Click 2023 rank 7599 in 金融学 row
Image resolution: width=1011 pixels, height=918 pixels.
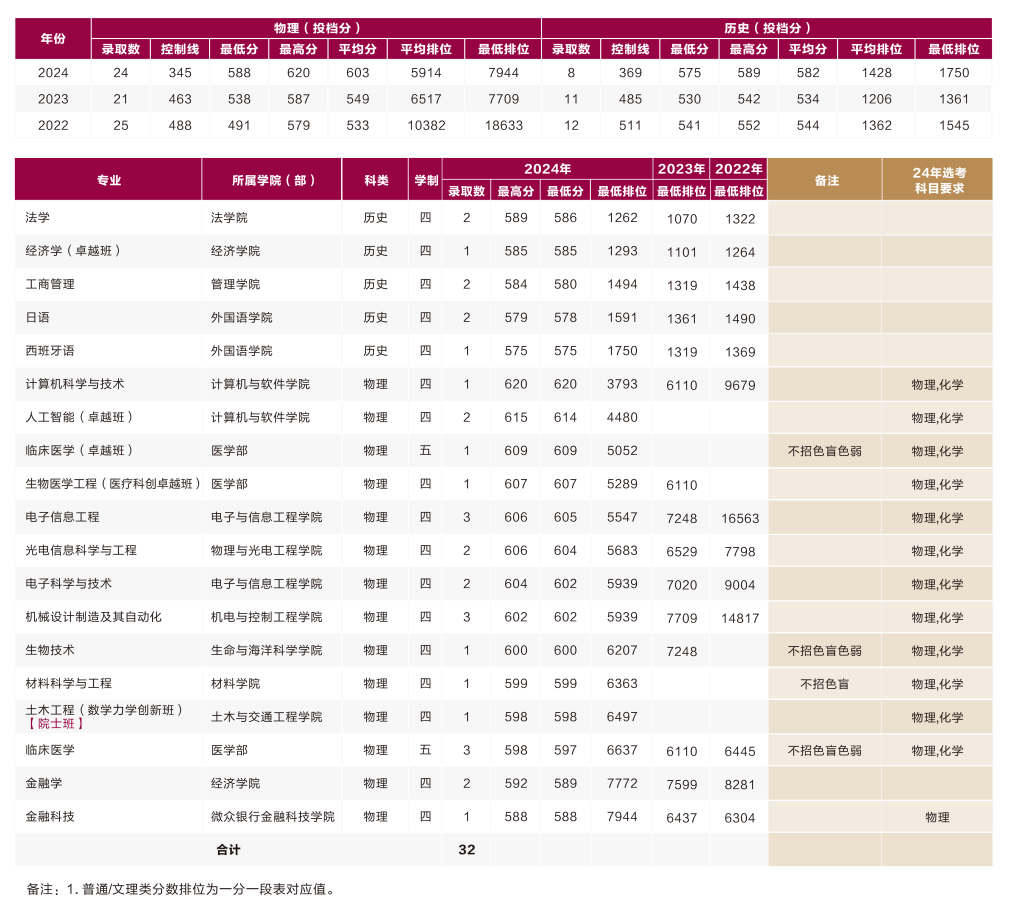[x=682, y=785]
